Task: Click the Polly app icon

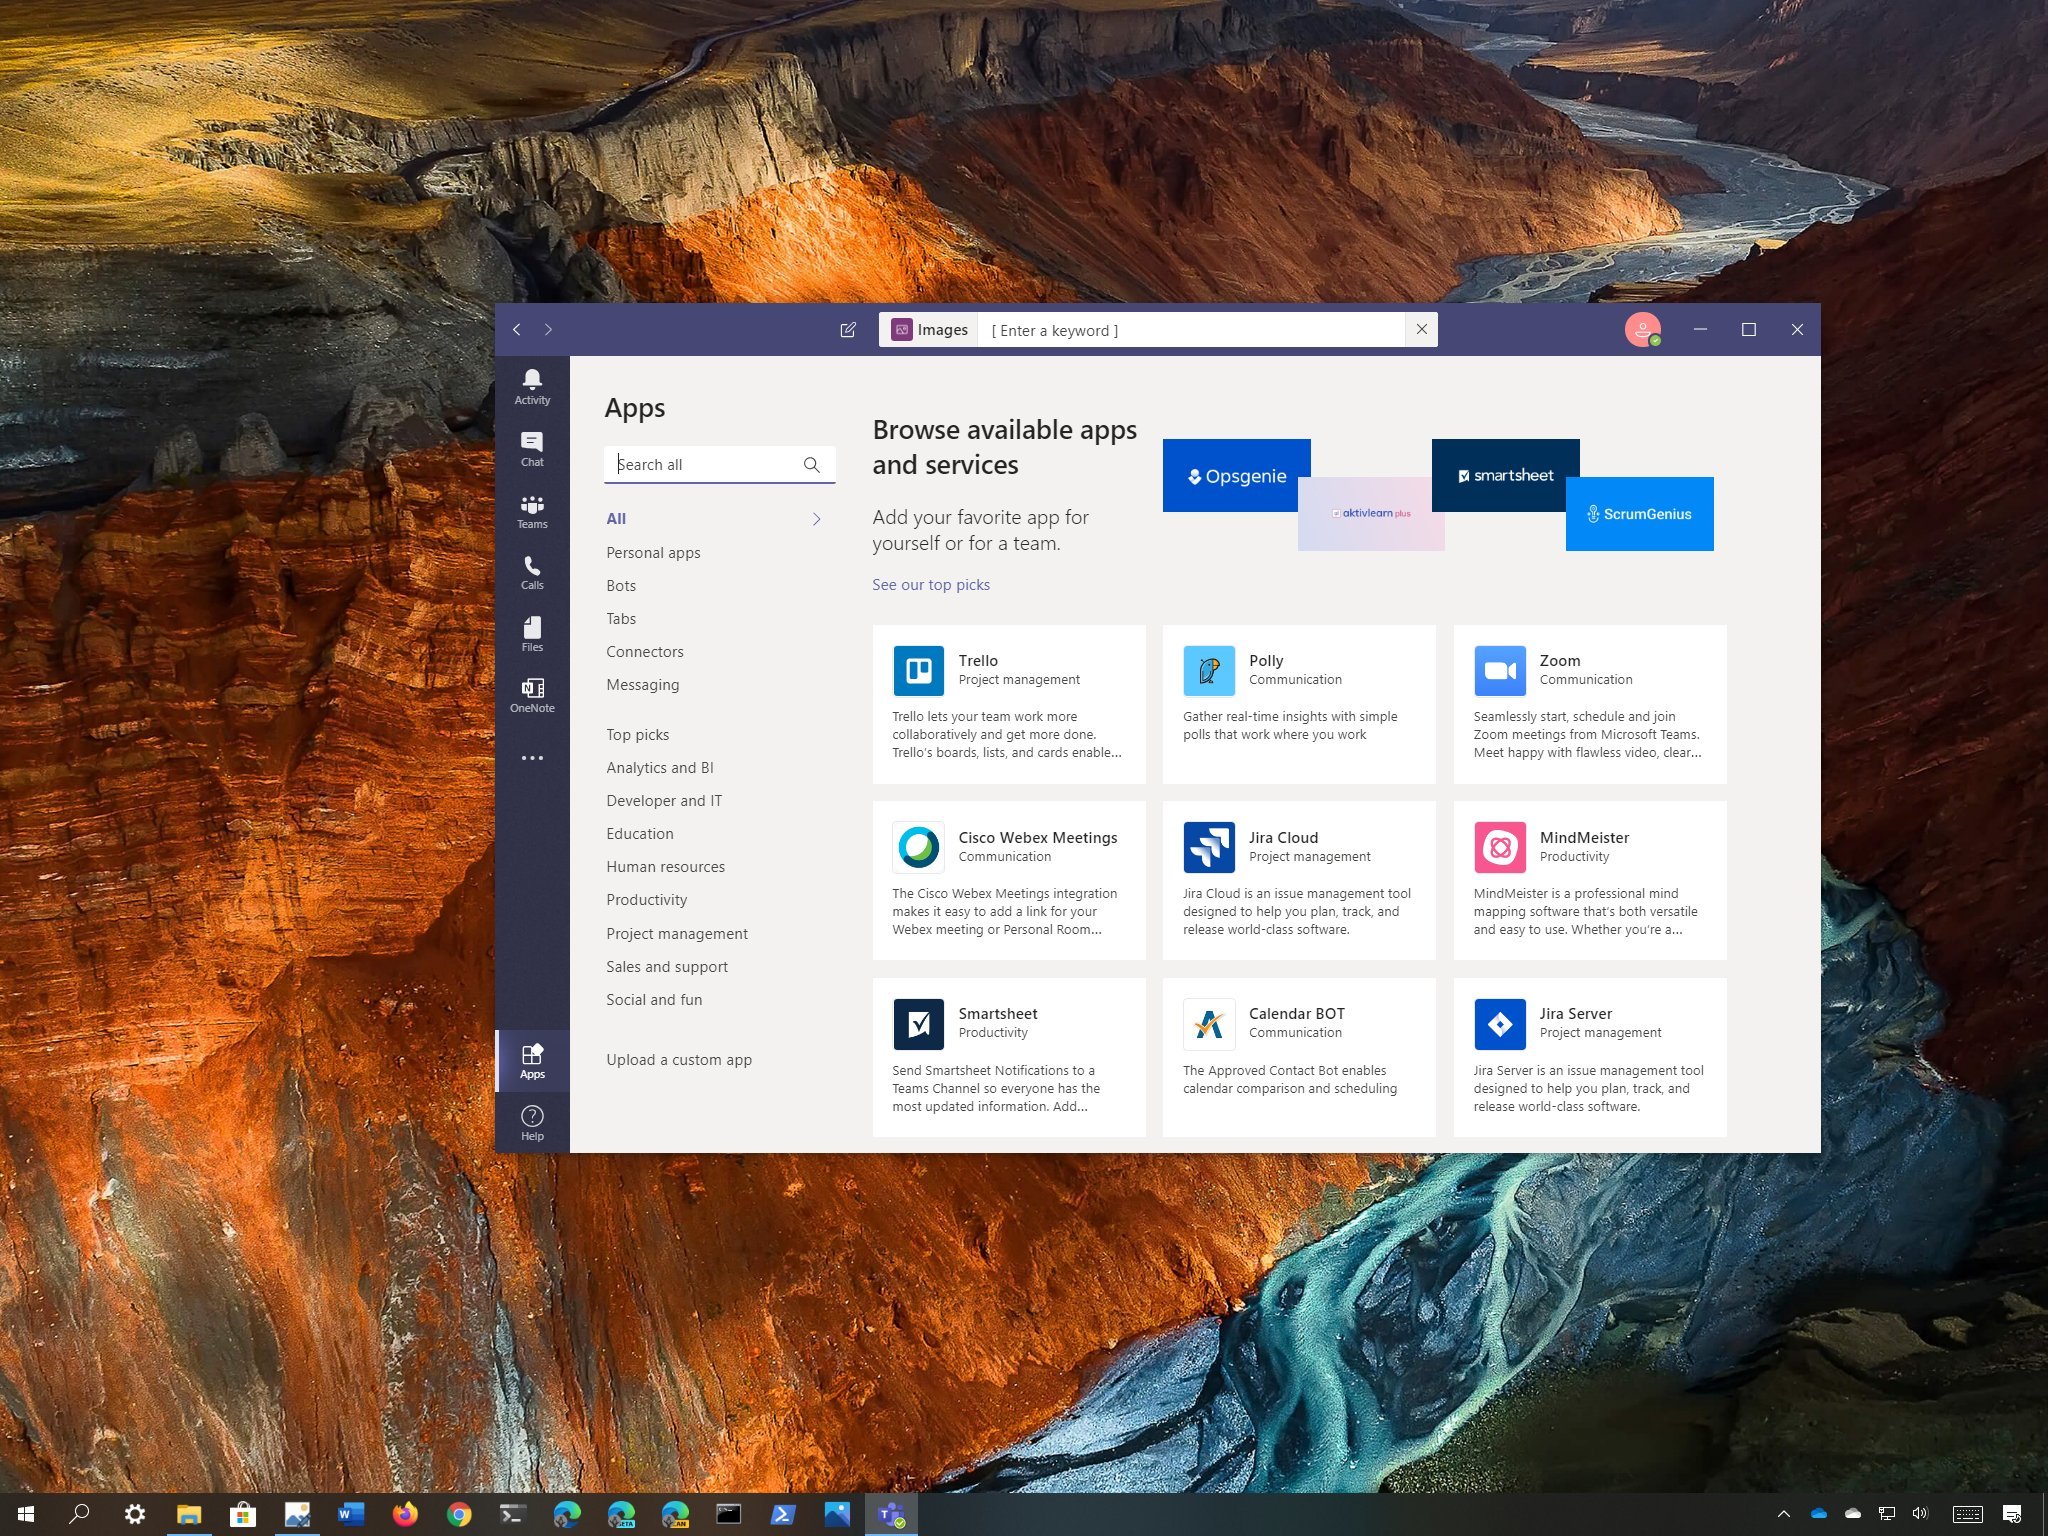Action: click(x=1208, y=670)
